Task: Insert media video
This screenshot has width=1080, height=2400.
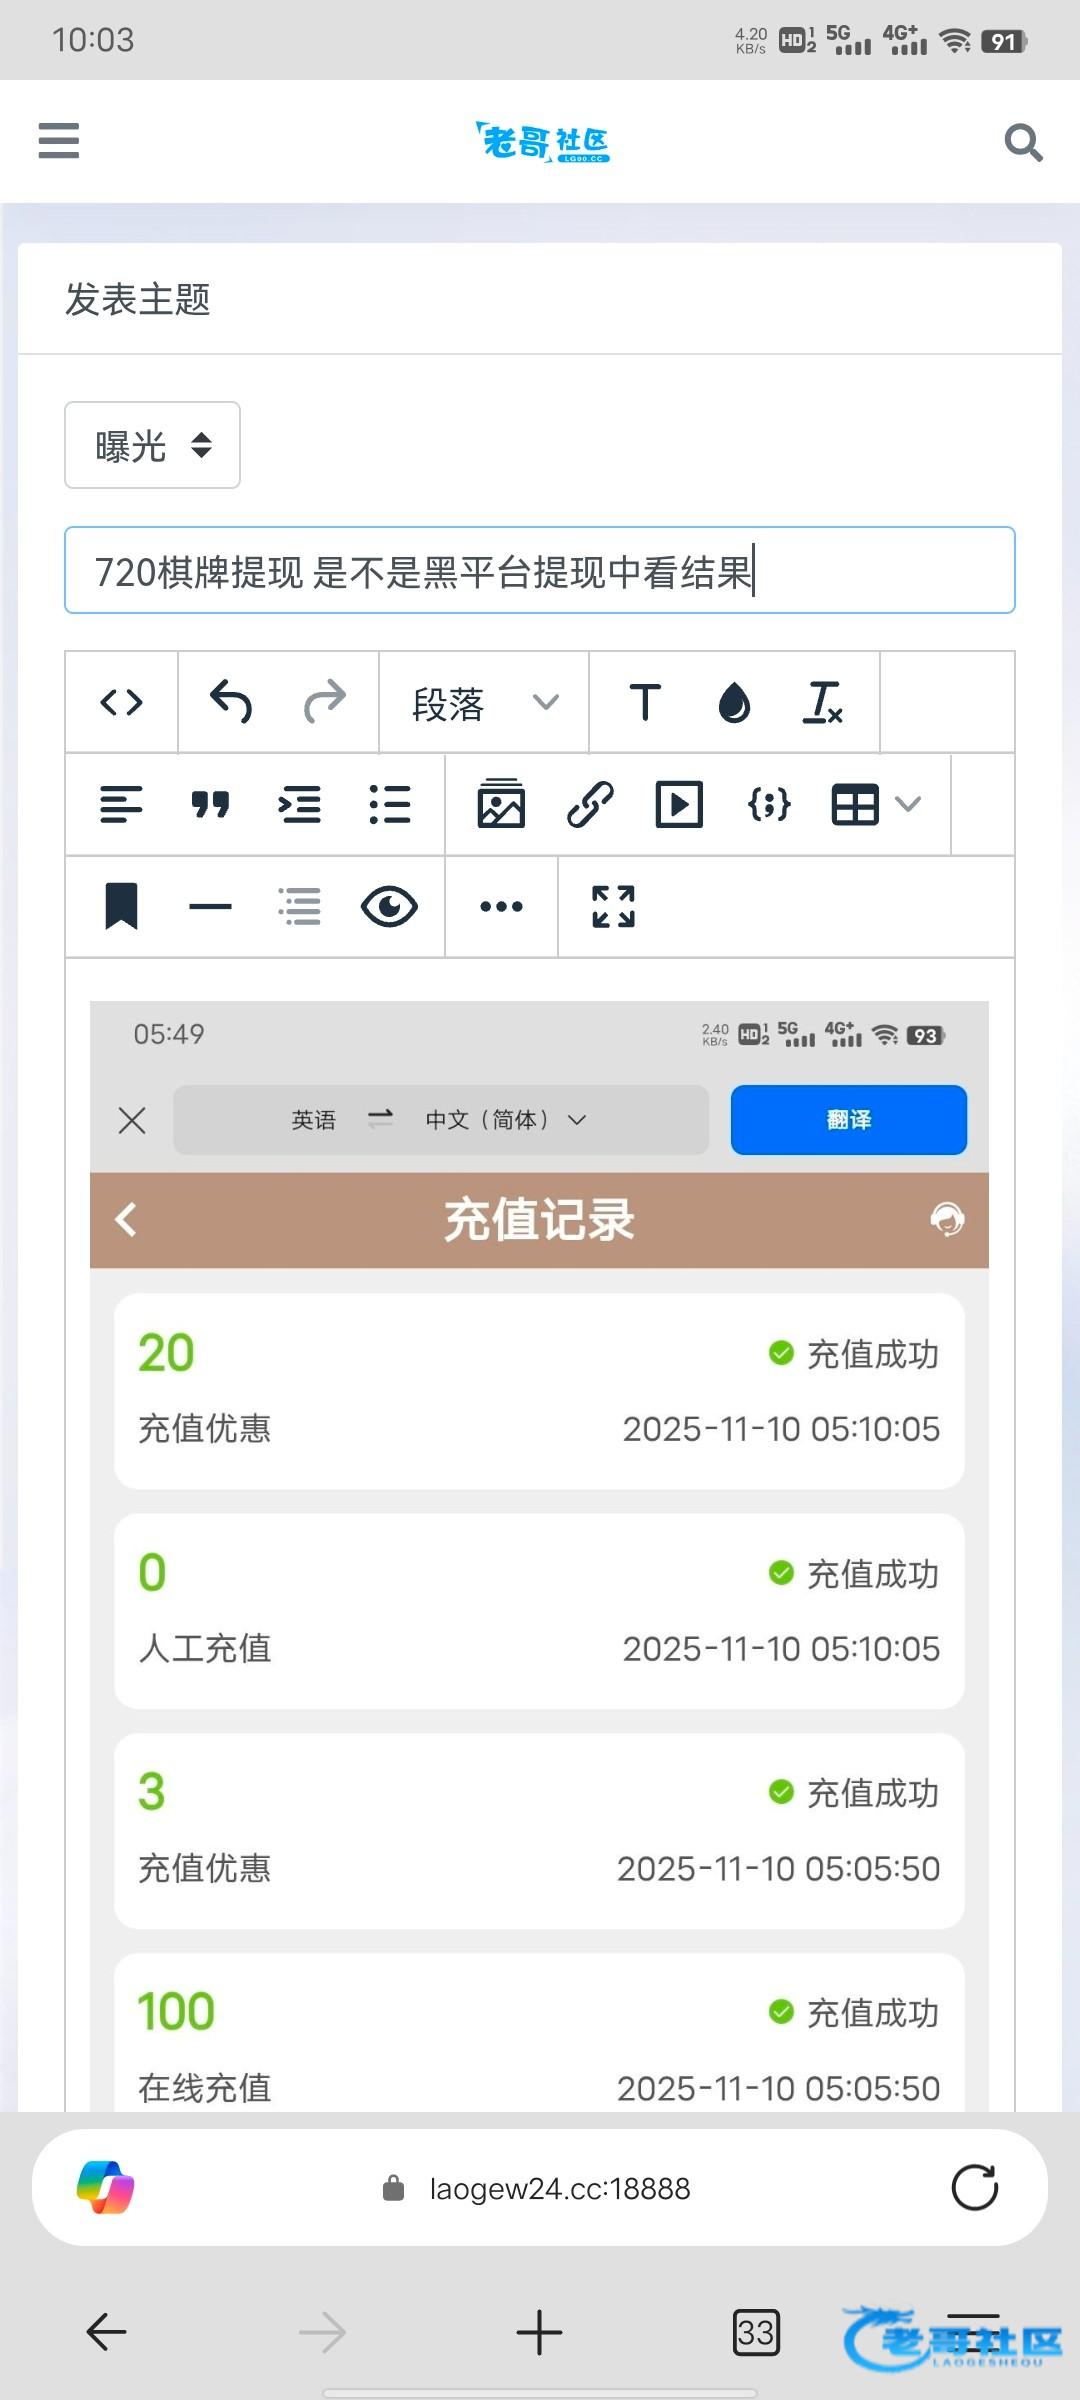Action: point(679,805)
